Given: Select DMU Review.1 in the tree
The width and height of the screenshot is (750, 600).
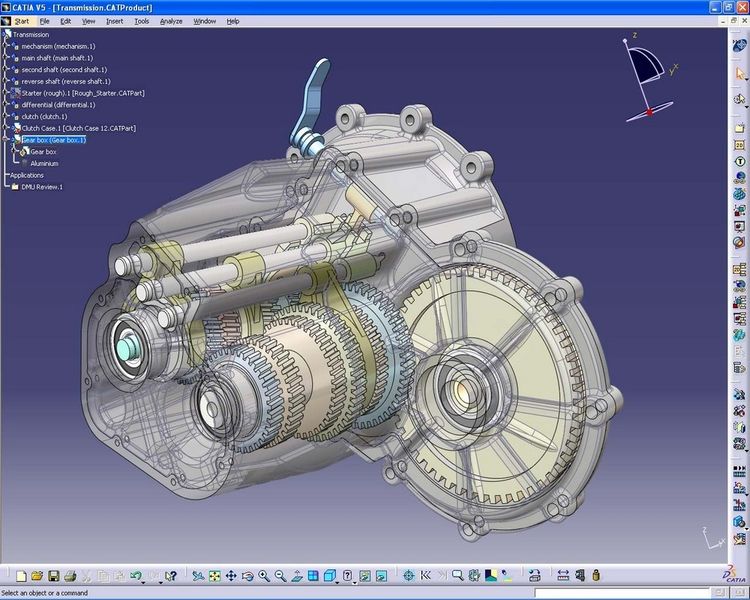Looking at the screenshot, I should 42,187.
